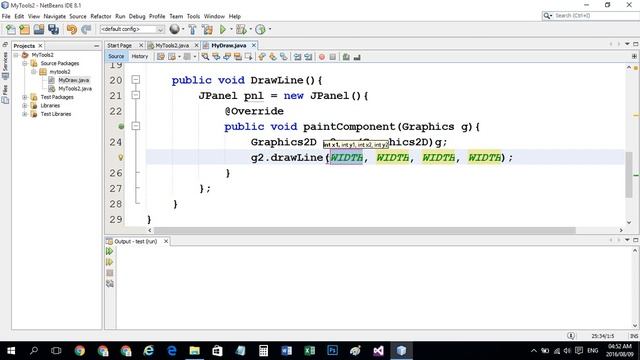This screenshot has height=360, width=640.
Task: Click the Comment icon in editor toolbar
Action: pos(346,57)
